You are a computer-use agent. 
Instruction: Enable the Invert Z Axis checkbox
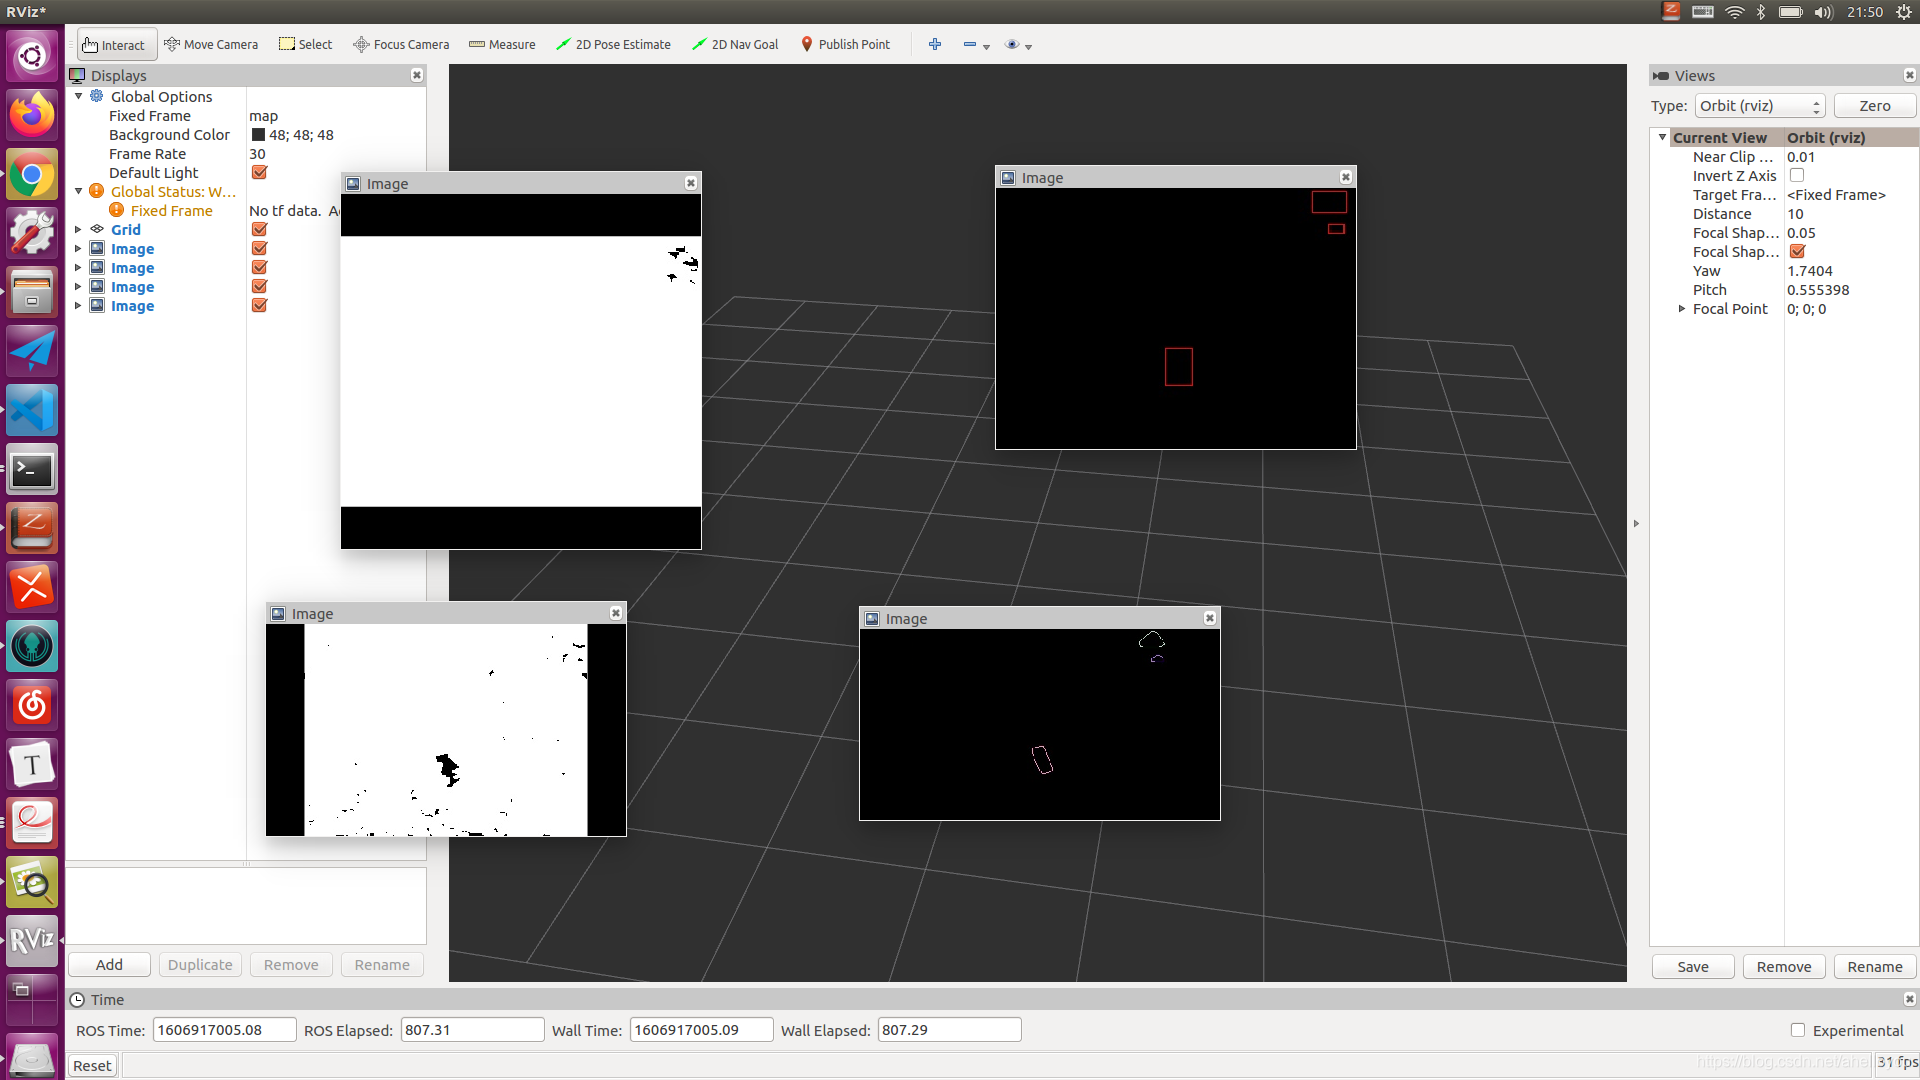[x=1797, y=176]
